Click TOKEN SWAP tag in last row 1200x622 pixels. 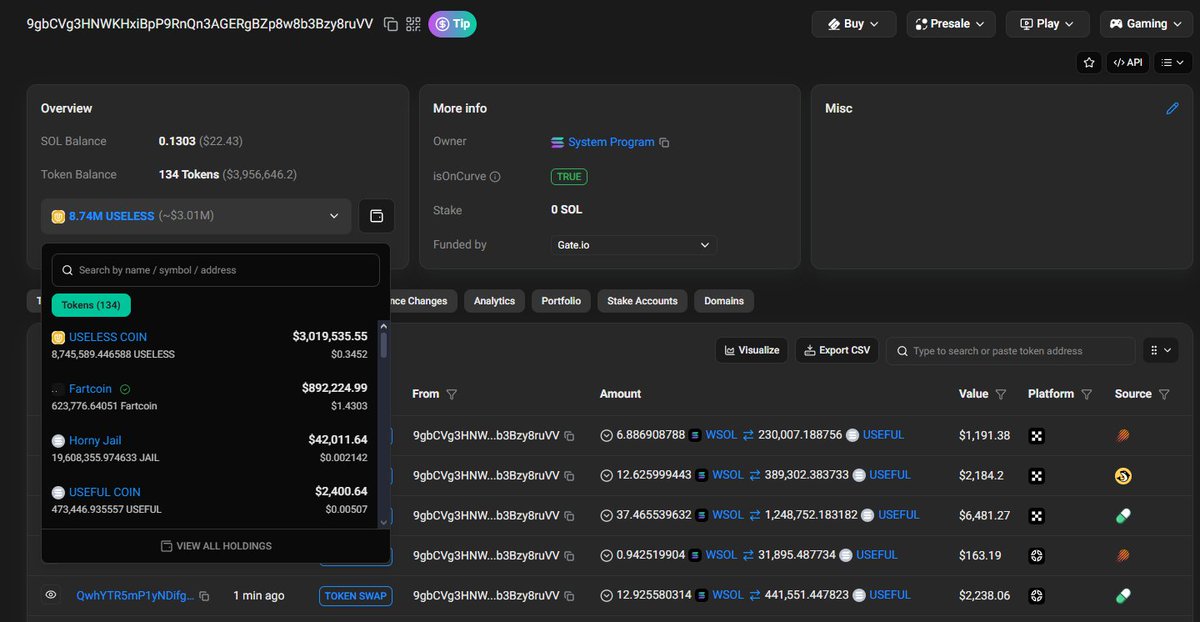click(x=356, y=595)
